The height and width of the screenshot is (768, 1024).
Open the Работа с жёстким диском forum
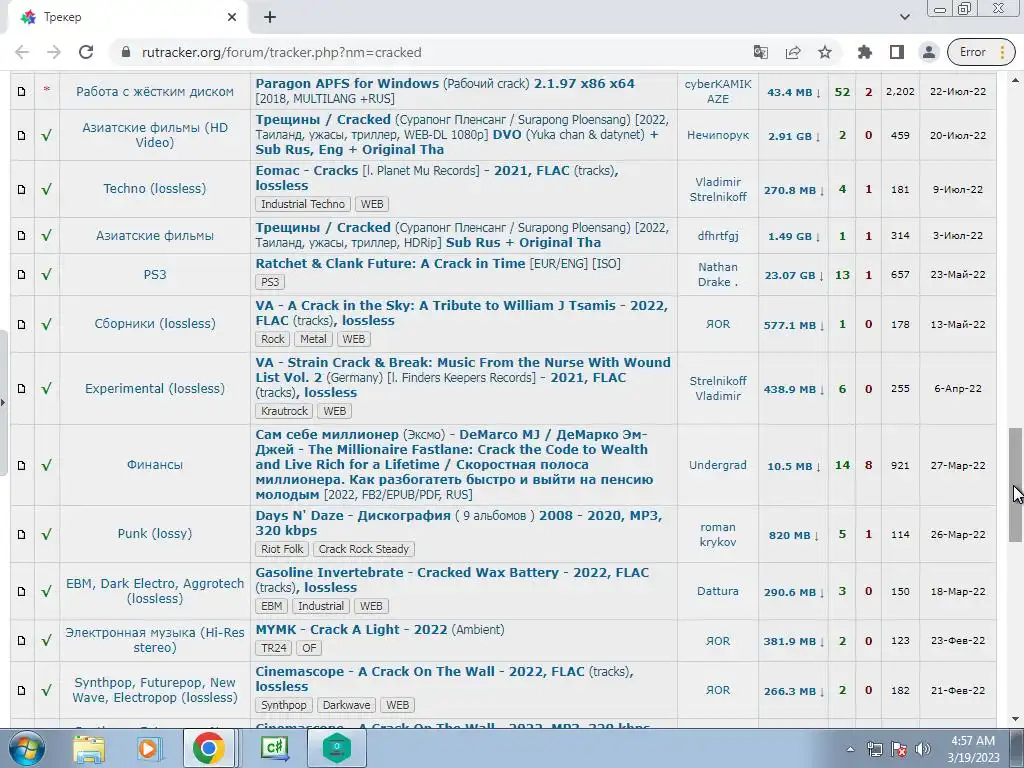[x=155, y=91]
